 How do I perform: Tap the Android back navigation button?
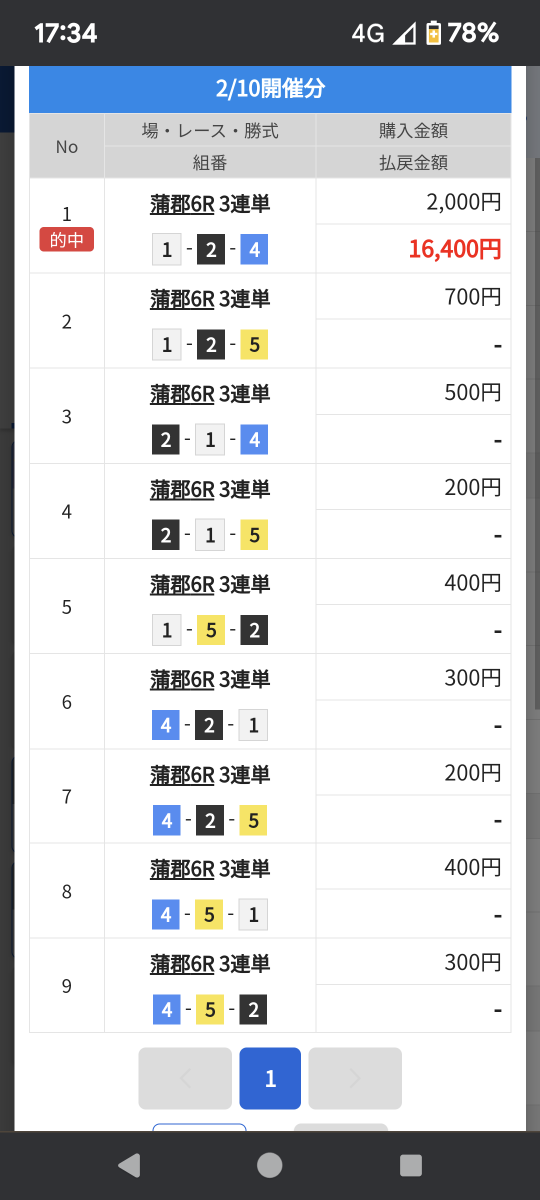(x=129, y=1165)
